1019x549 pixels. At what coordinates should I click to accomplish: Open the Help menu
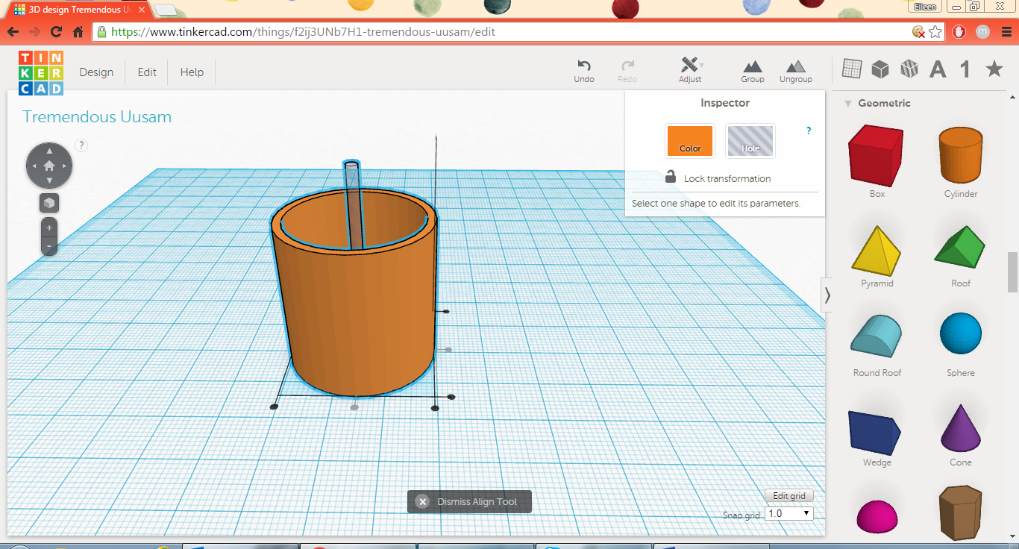point(192,72)
